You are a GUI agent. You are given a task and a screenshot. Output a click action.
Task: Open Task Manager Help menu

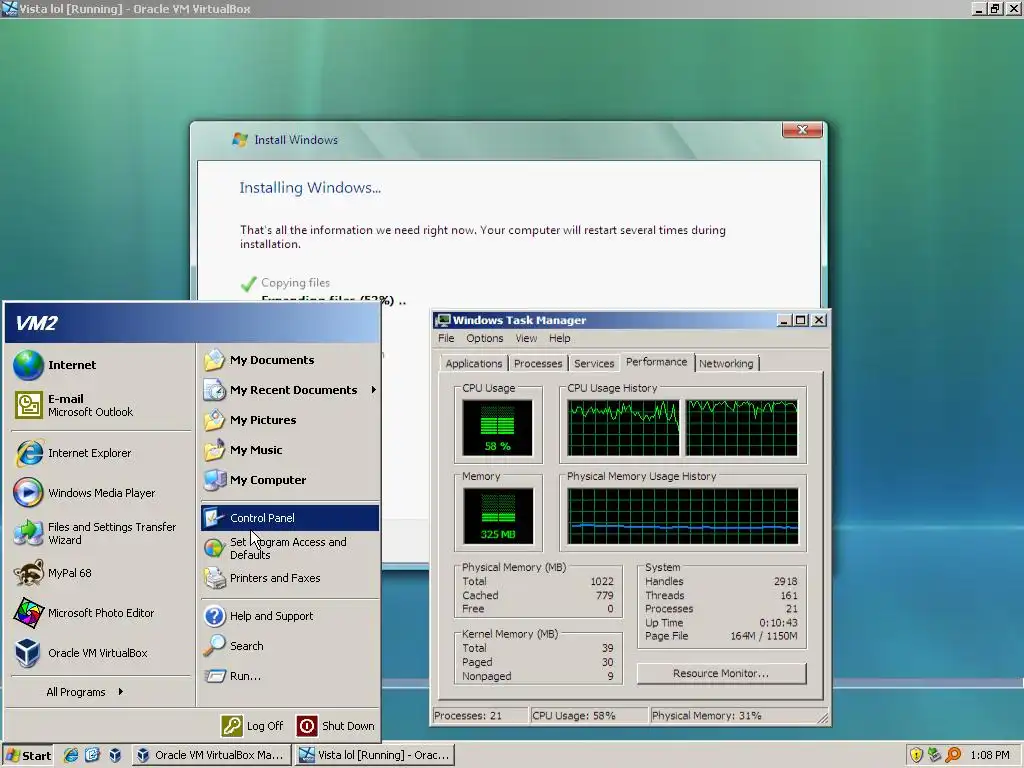560,338
